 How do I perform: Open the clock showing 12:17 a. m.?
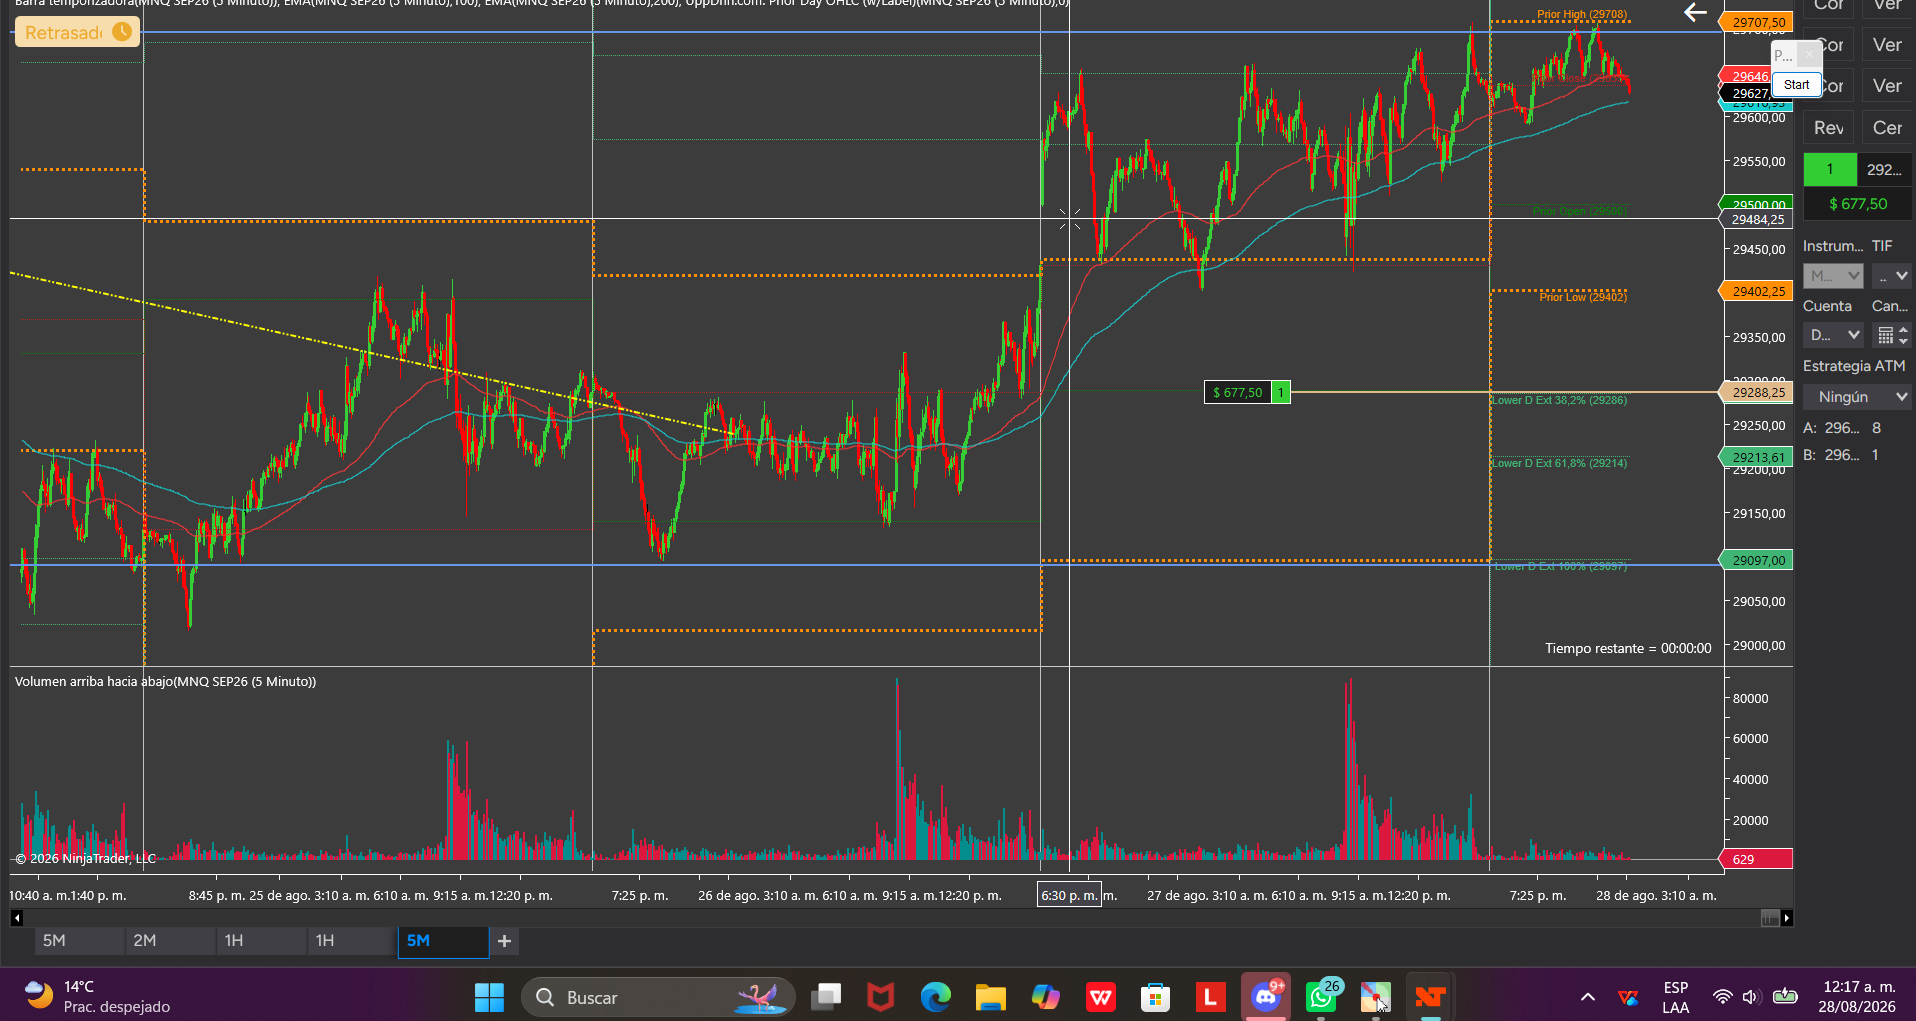(x=1859, y=997)
